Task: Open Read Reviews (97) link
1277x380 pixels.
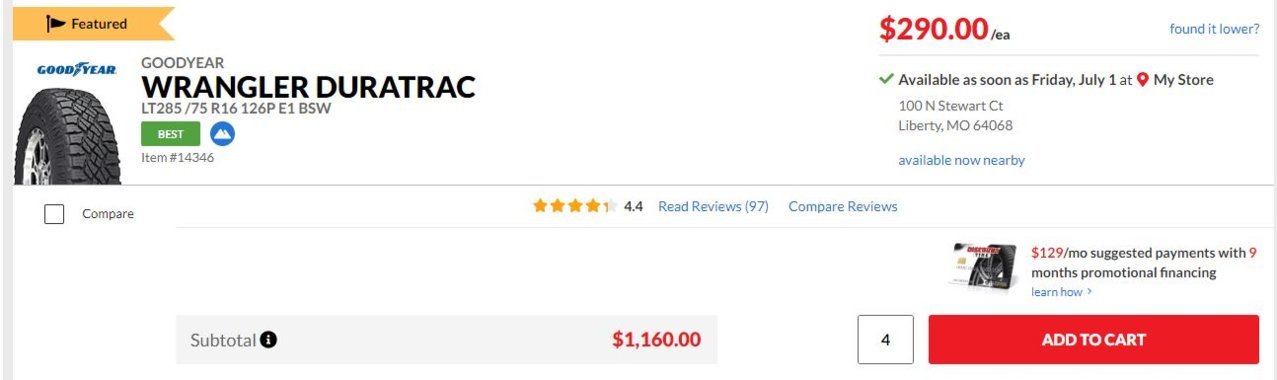Action: point(713,206)
